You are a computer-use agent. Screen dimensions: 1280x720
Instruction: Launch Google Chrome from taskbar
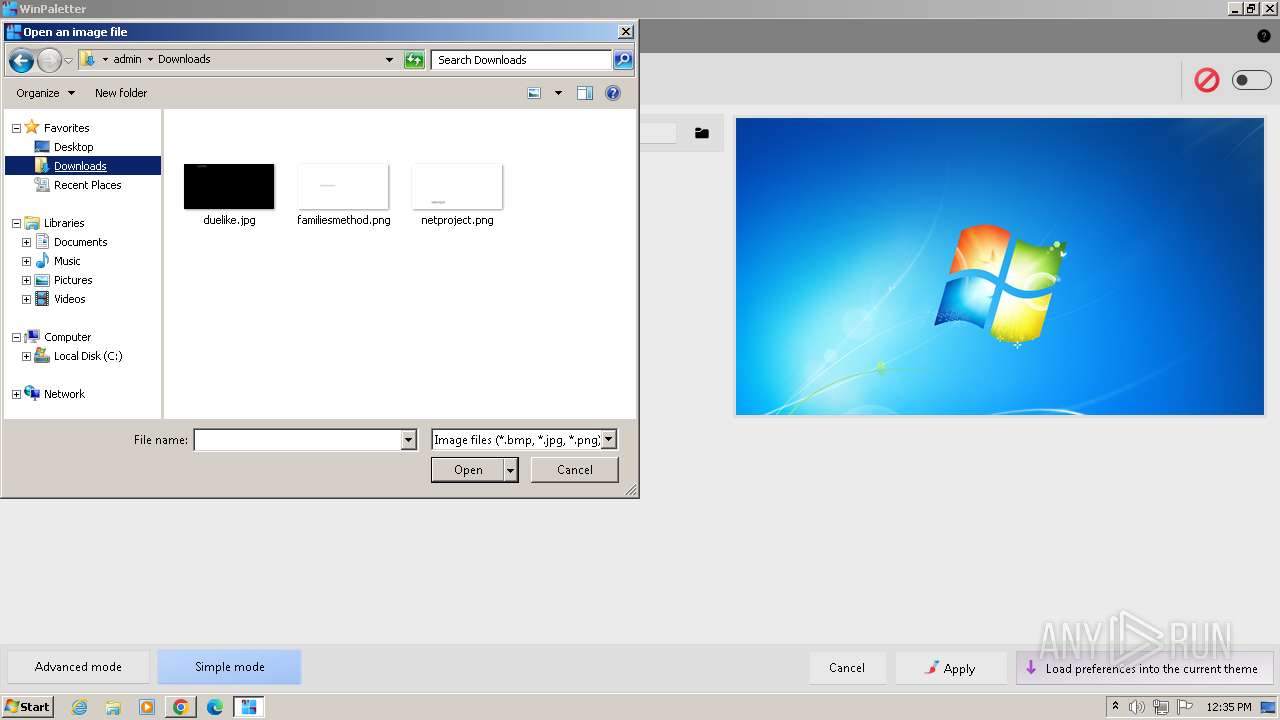181,707
